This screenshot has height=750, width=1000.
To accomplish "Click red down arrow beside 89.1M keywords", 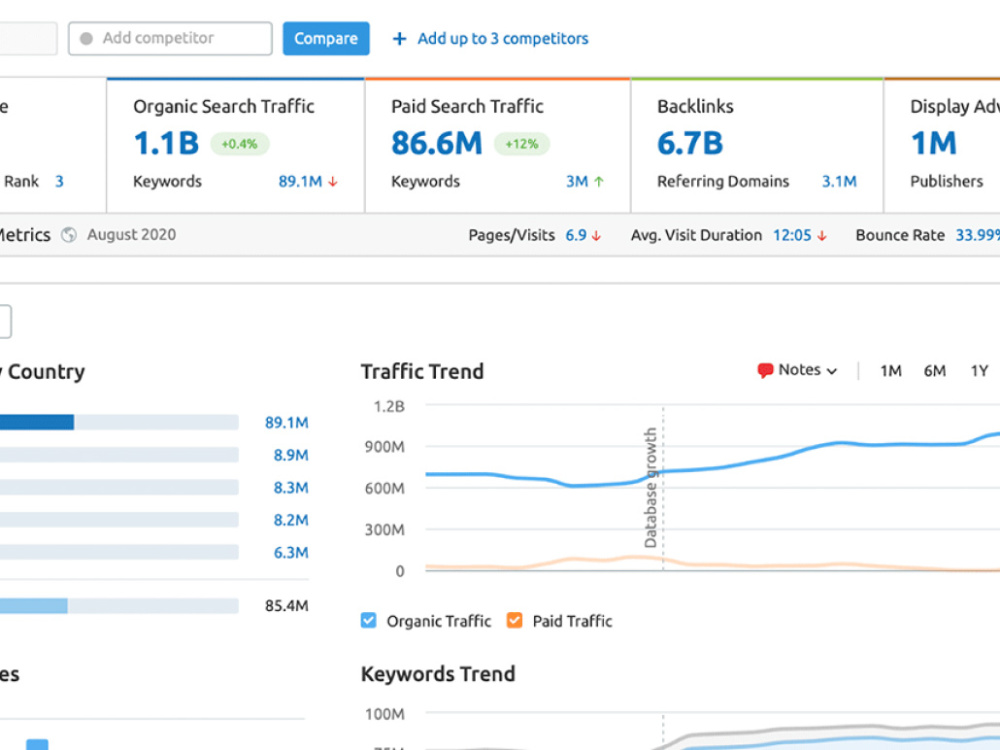I will (333, 182).
